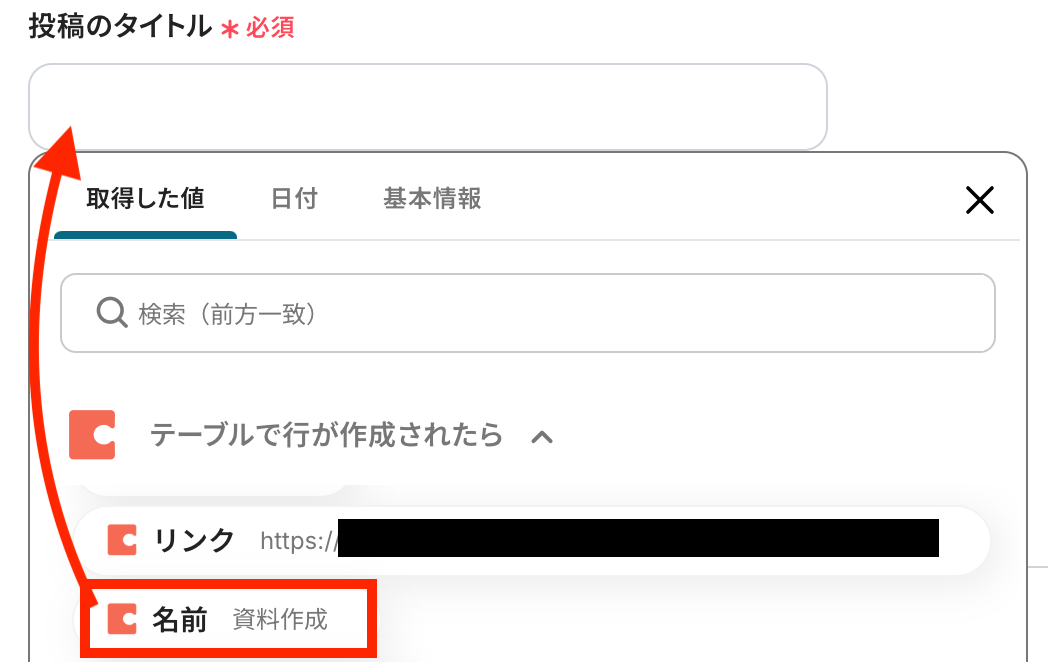
Task: Close the value picker panel with X
Action: pyautogui.click(x=979, y=201)
